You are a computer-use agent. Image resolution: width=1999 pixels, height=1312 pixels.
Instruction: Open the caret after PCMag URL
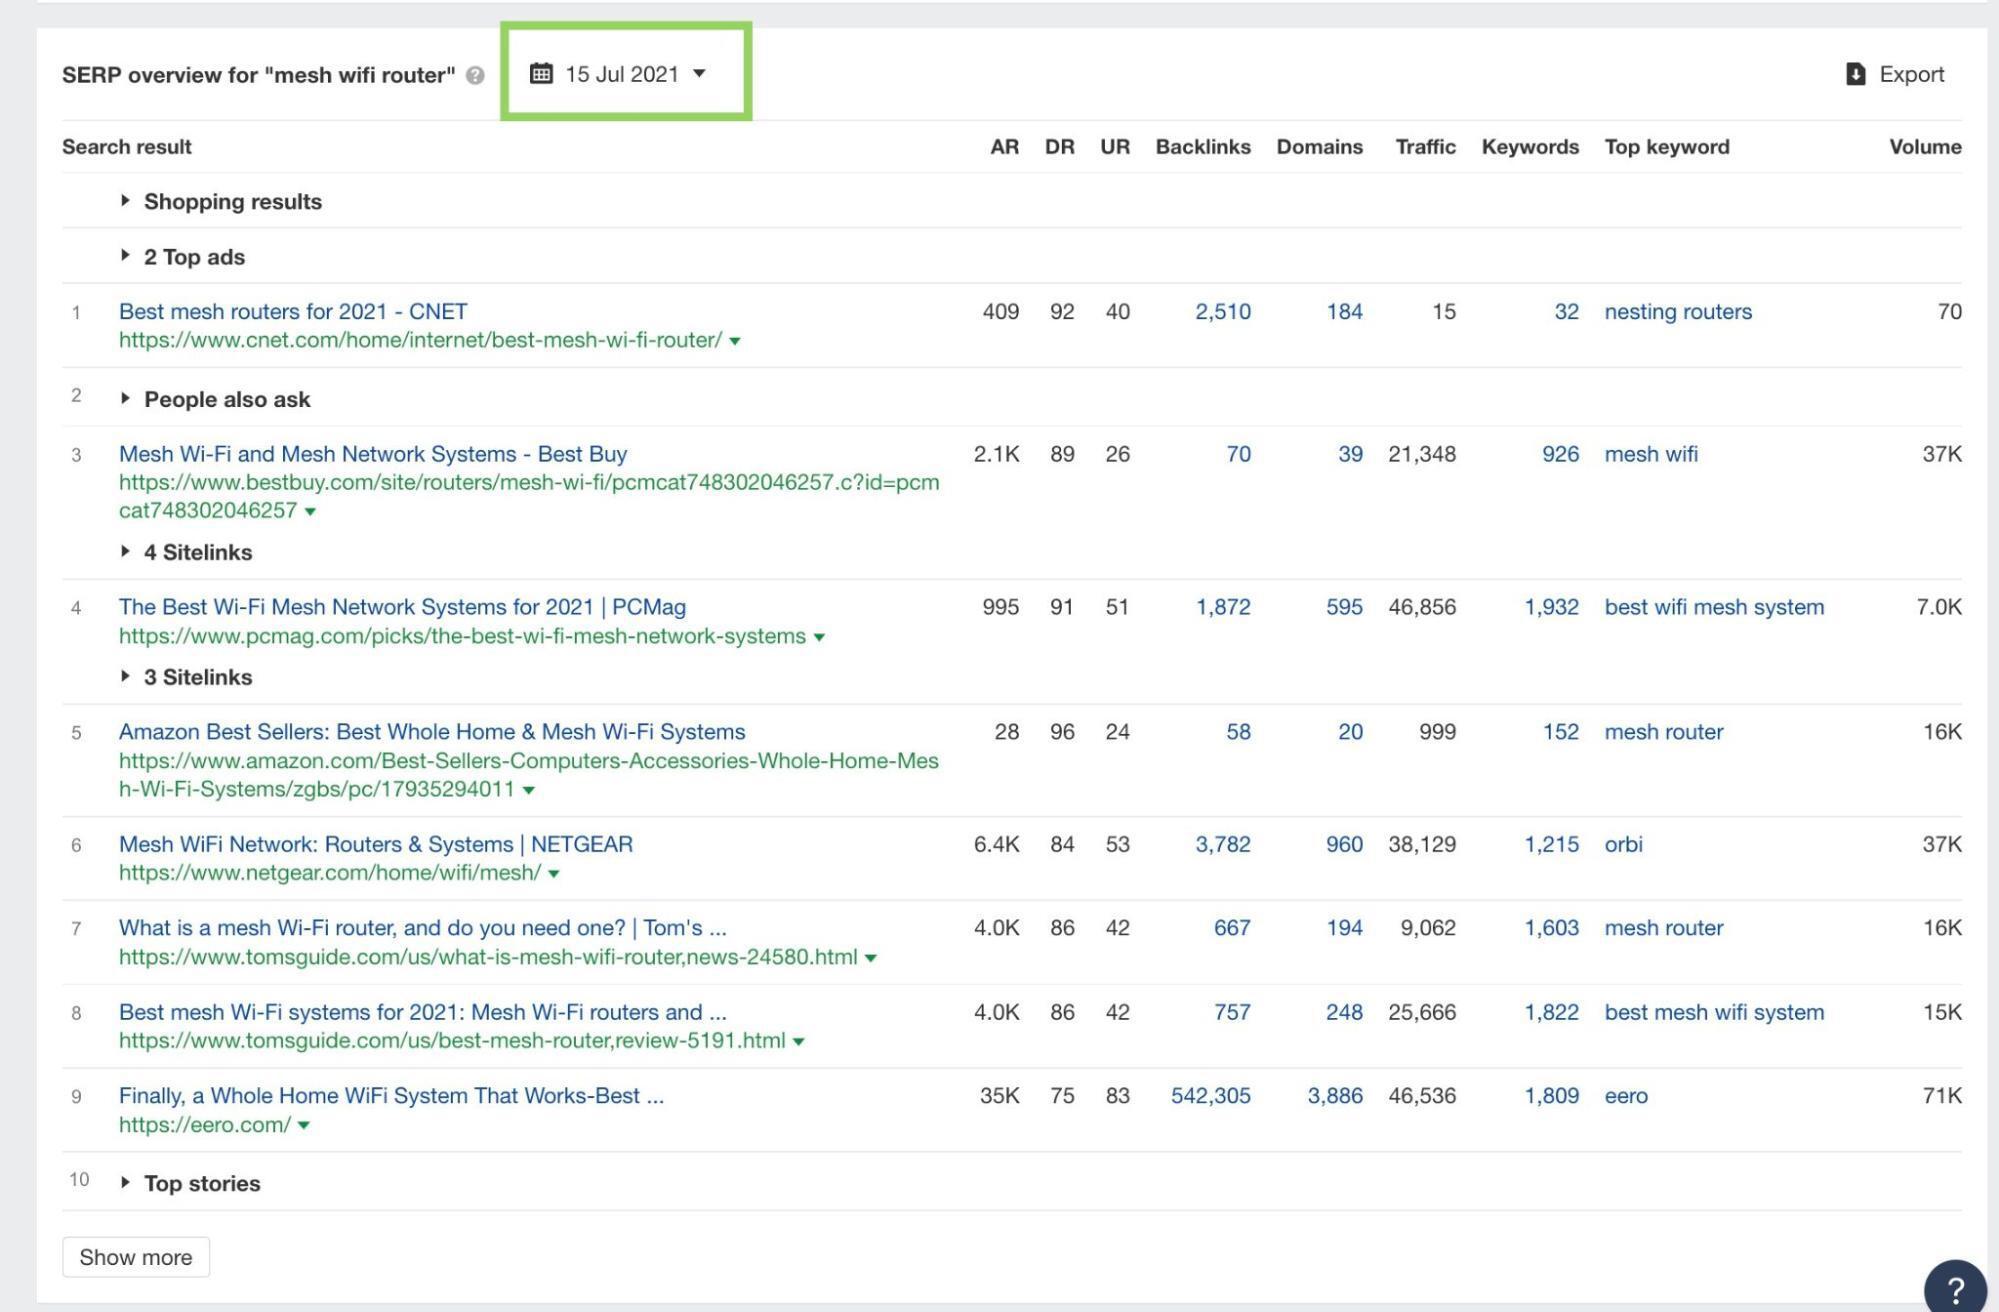click(x=819, y=637)
